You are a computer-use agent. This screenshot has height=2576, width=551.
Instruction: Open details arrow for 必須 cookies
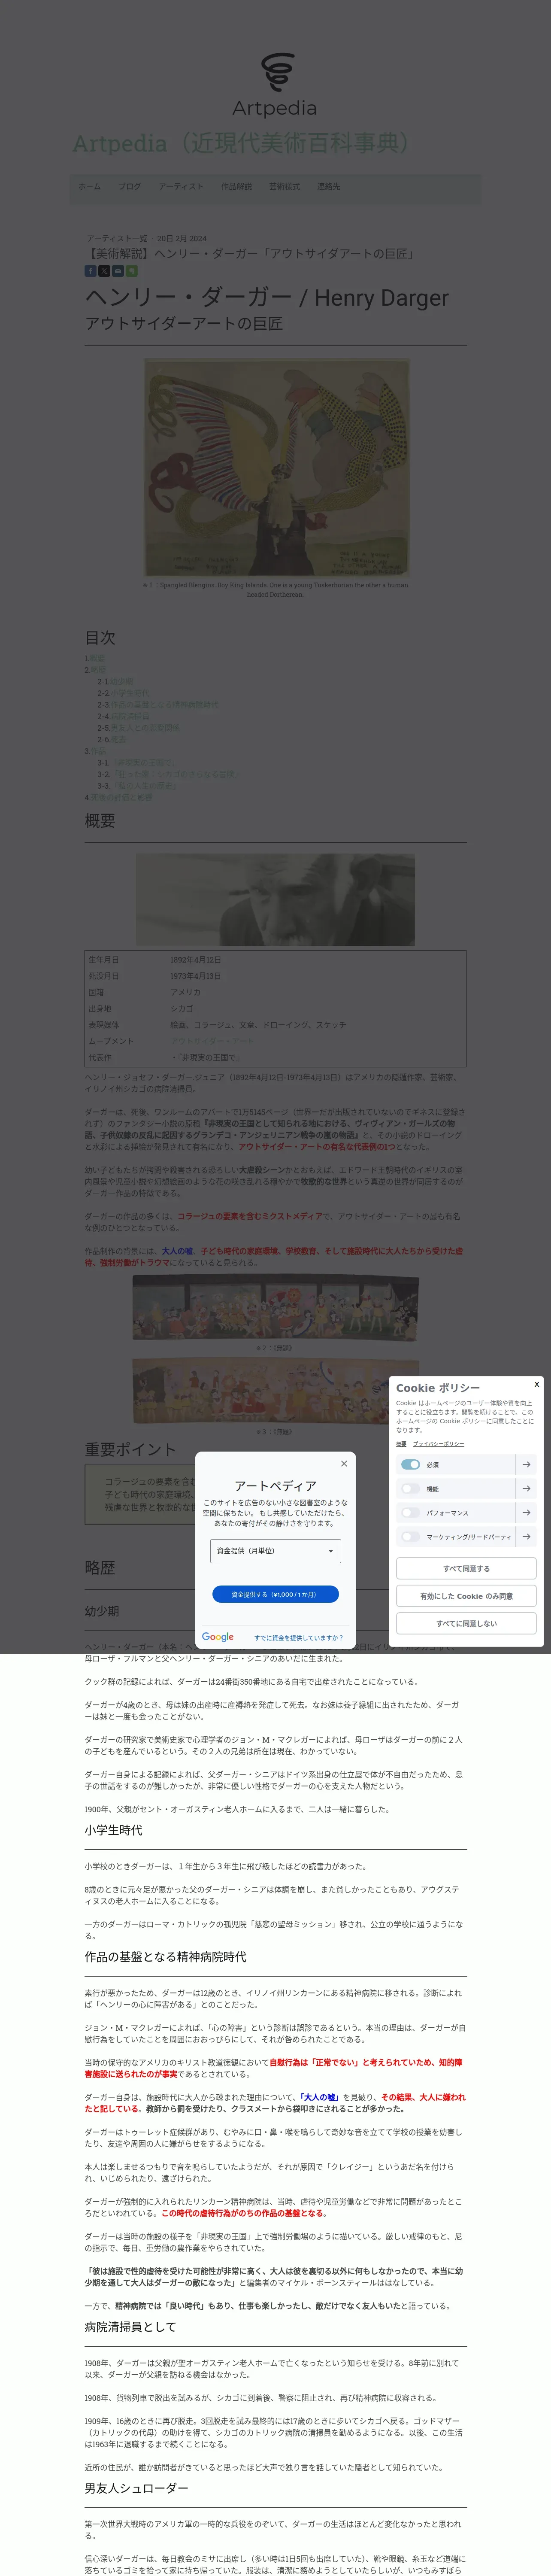(x=527, y=1464)
